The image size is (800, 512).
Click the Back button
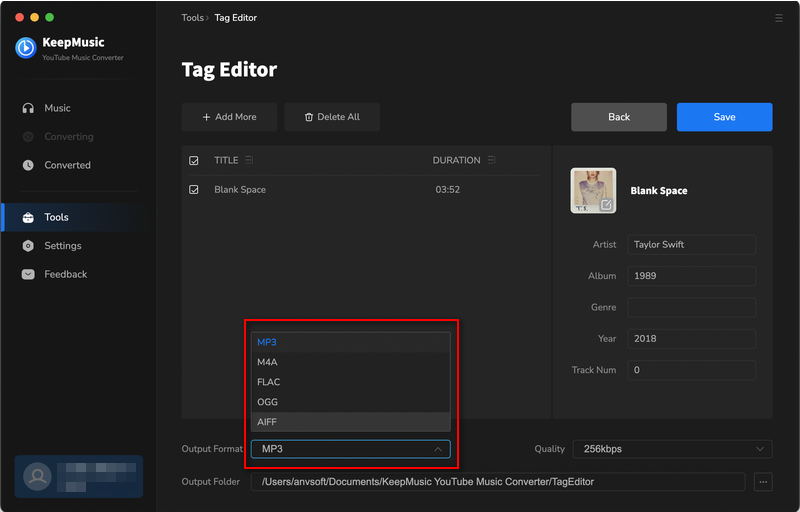[x=619, y=117]
